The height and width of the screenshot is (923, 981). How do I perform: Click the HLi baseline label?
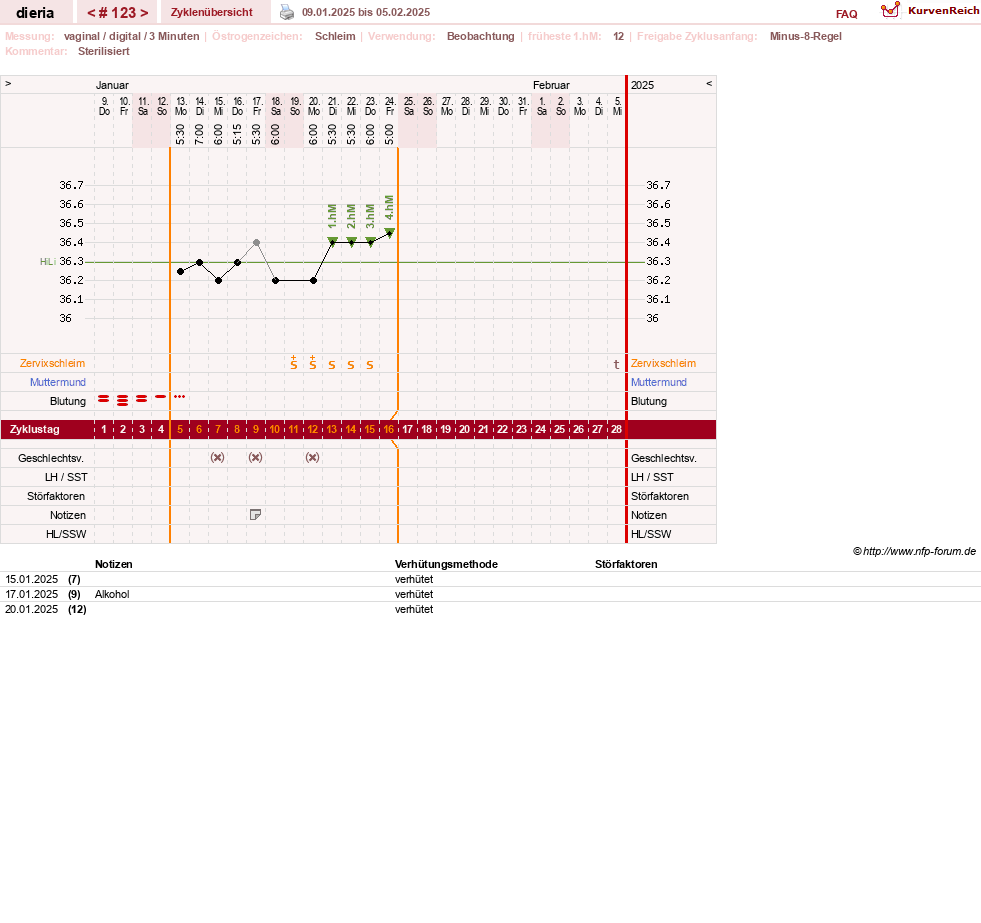[x=48, y=262]
